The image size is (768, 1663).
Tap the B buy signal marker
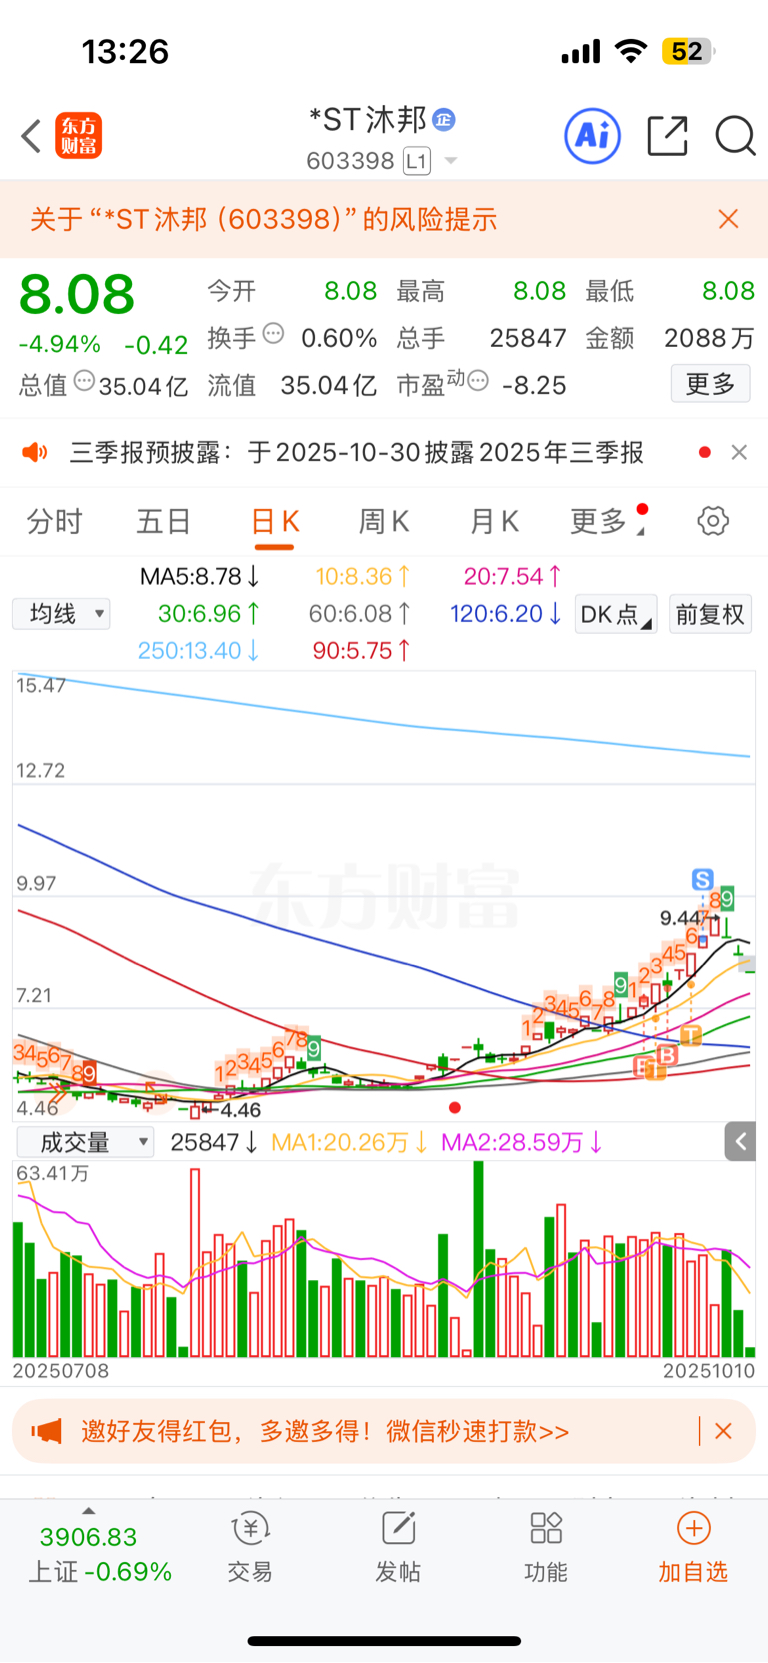pyautogui.click(x=668, y=1054)
